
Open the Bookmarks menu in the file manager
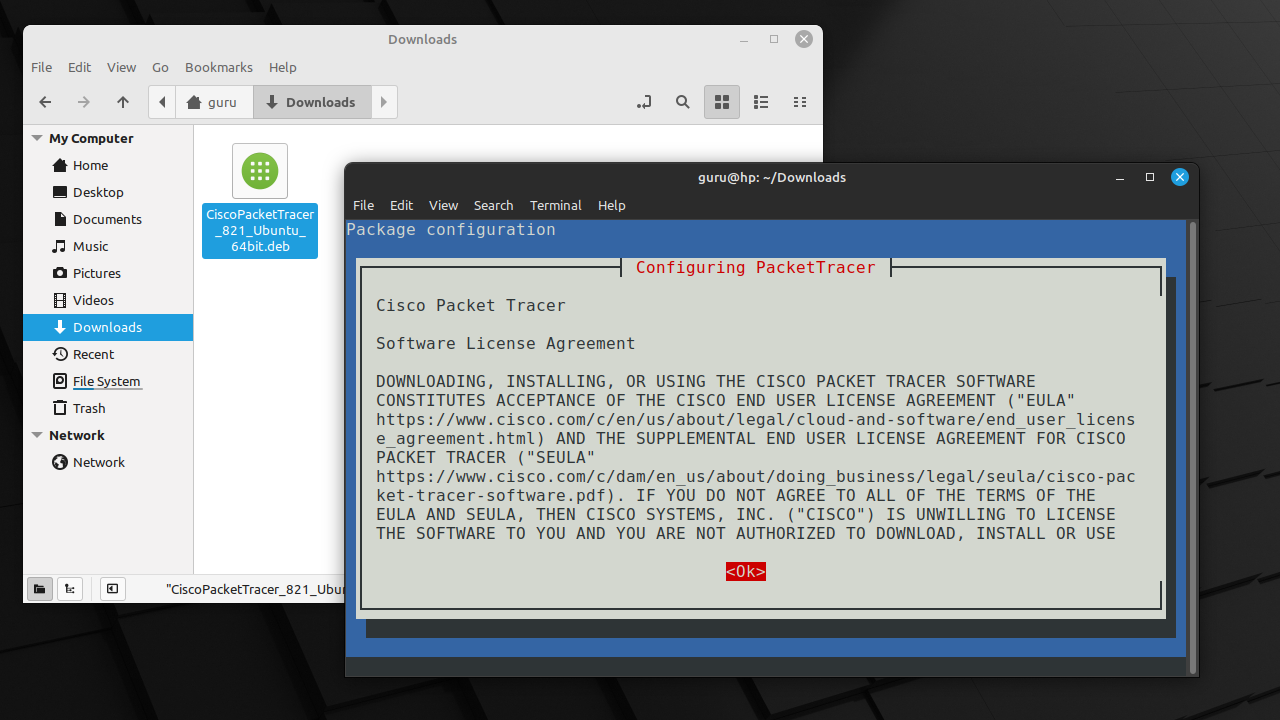point(219,67)
